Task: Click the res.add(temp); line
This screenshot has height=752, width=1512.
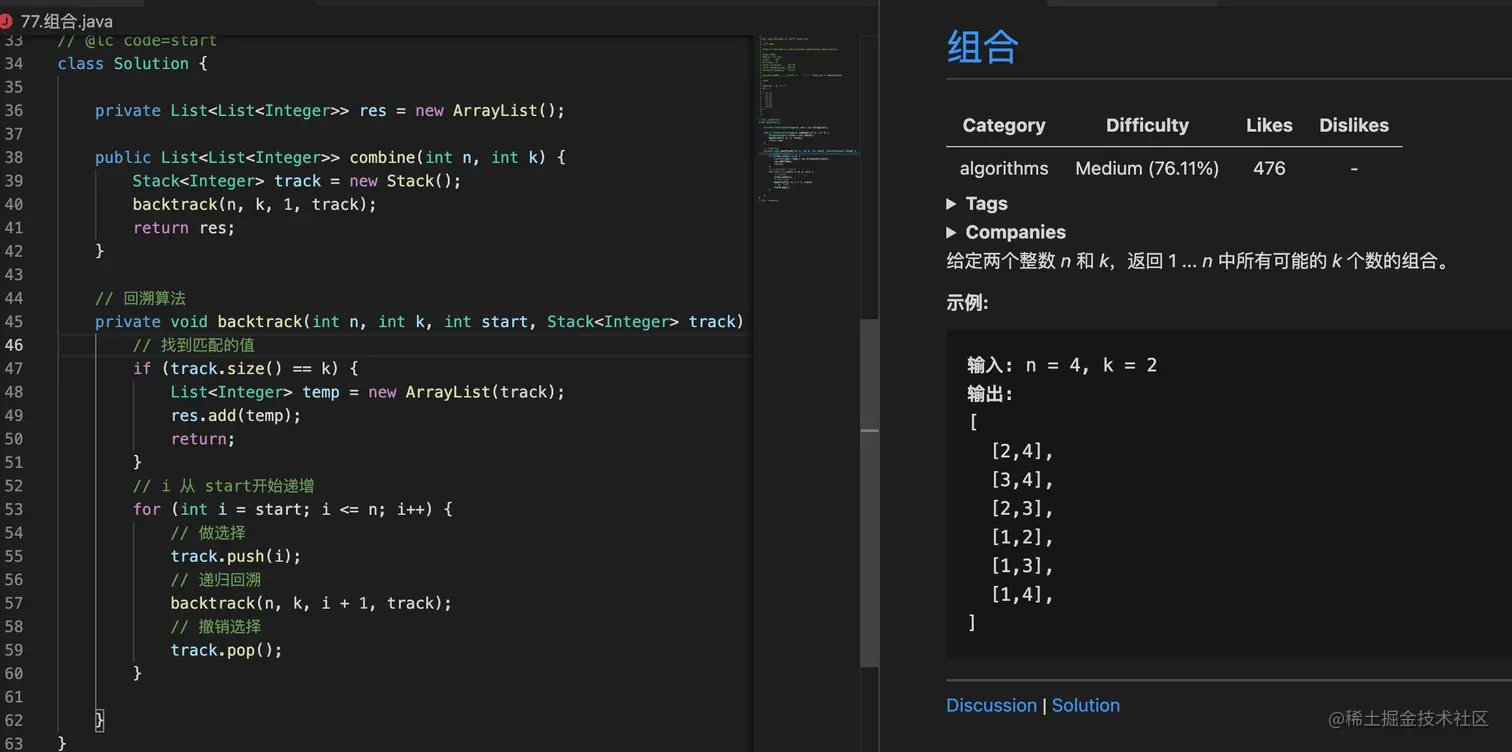Action: (x=236, y=416)
